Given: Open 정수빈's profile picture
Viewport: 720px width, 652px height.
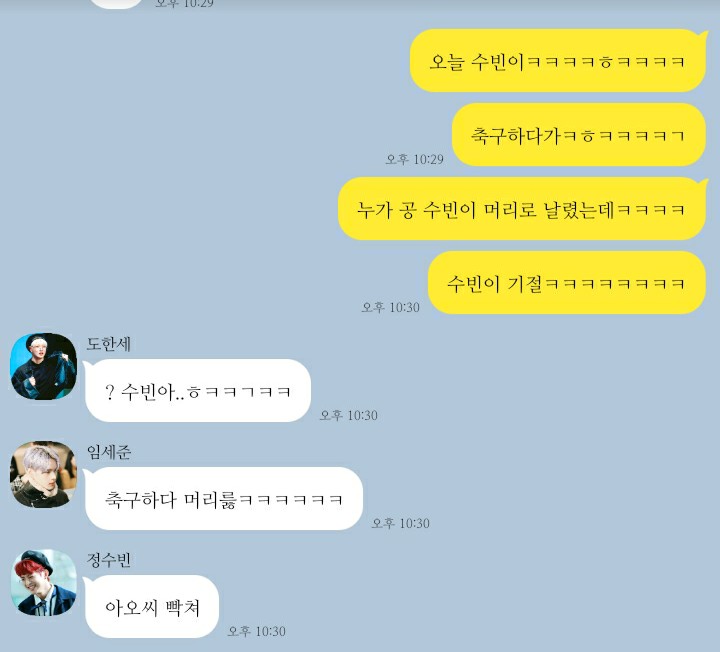Looking at the screenshot, I should coord(44,582).
